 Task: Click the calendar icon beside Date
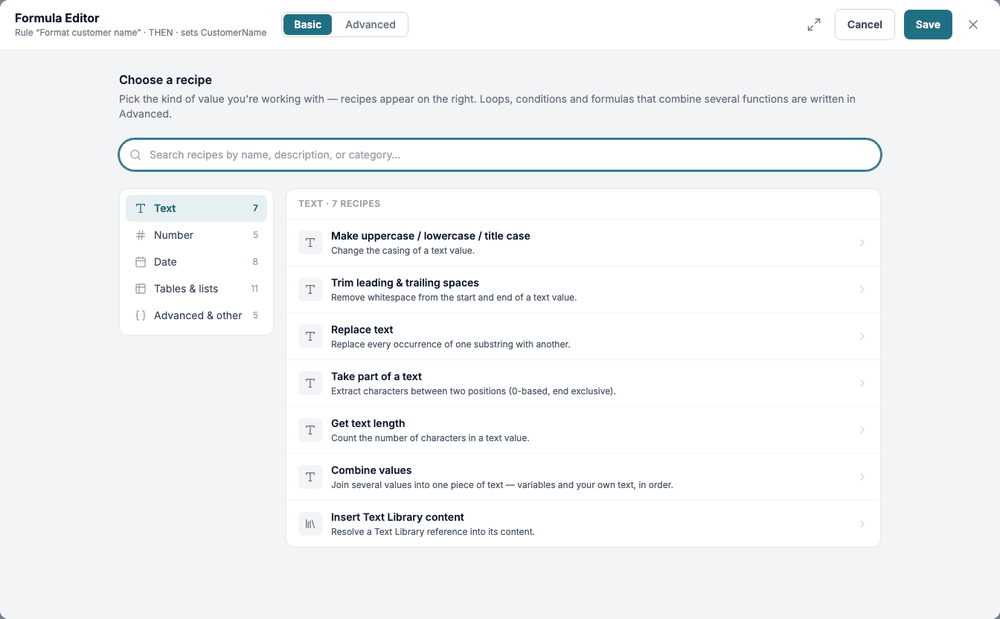click(140, 262)
